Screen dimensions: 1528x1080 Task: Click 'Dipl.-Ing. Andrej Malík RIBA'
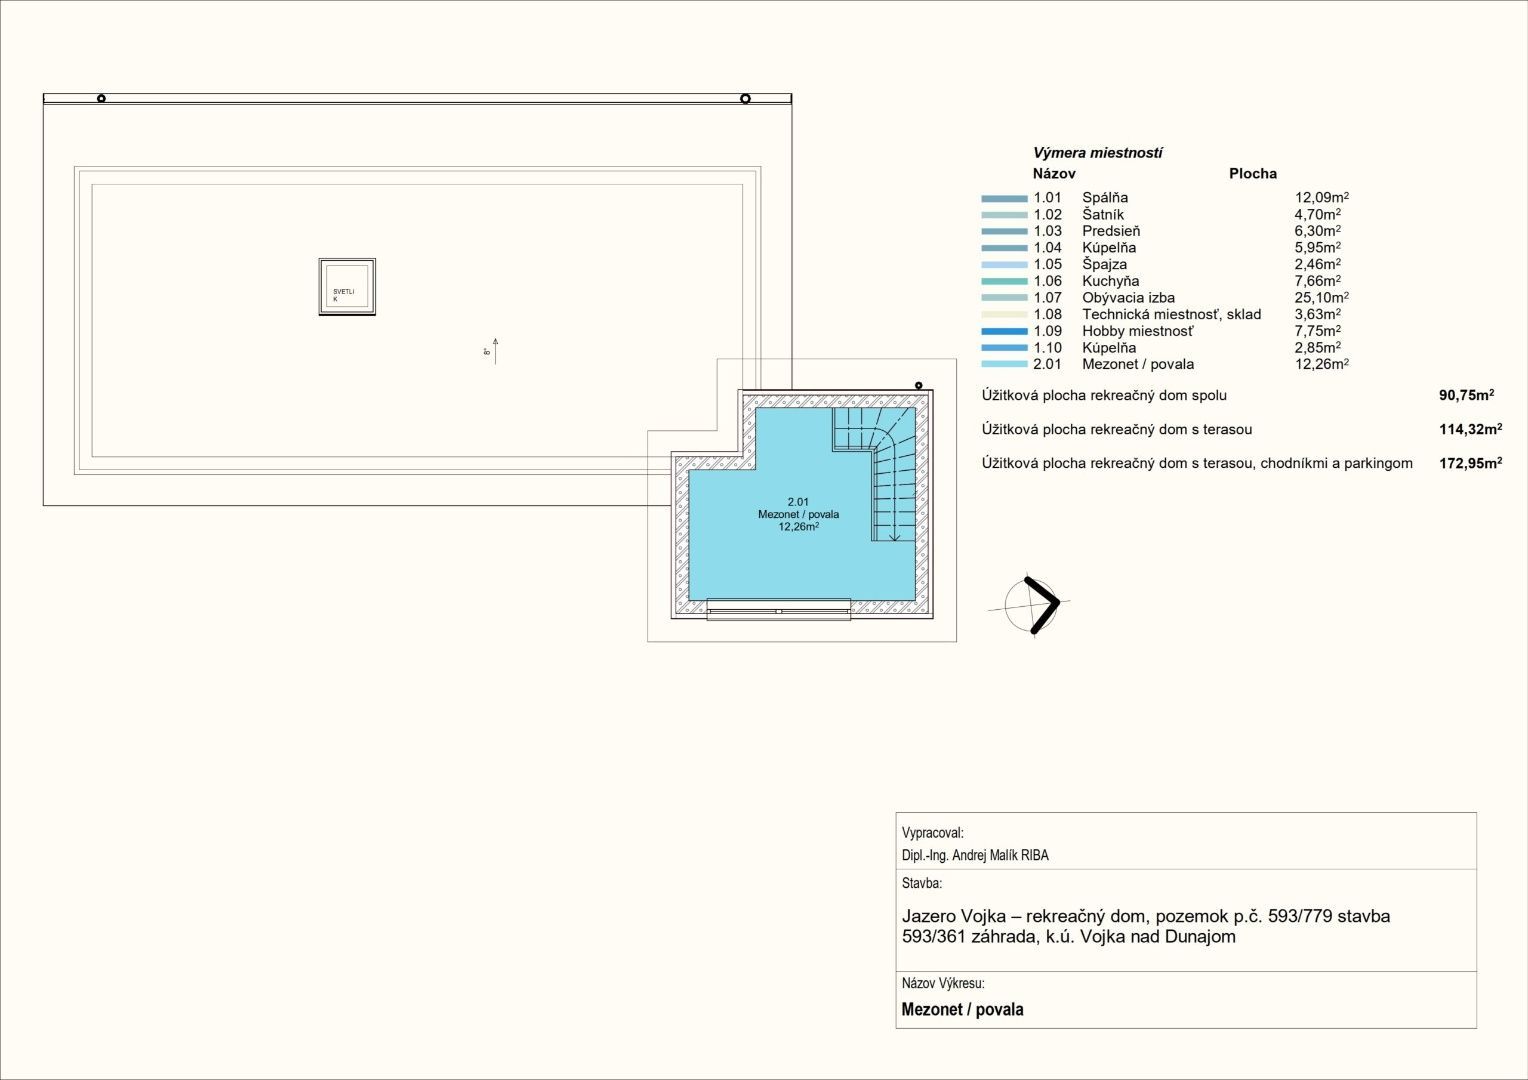click(975, 856)
